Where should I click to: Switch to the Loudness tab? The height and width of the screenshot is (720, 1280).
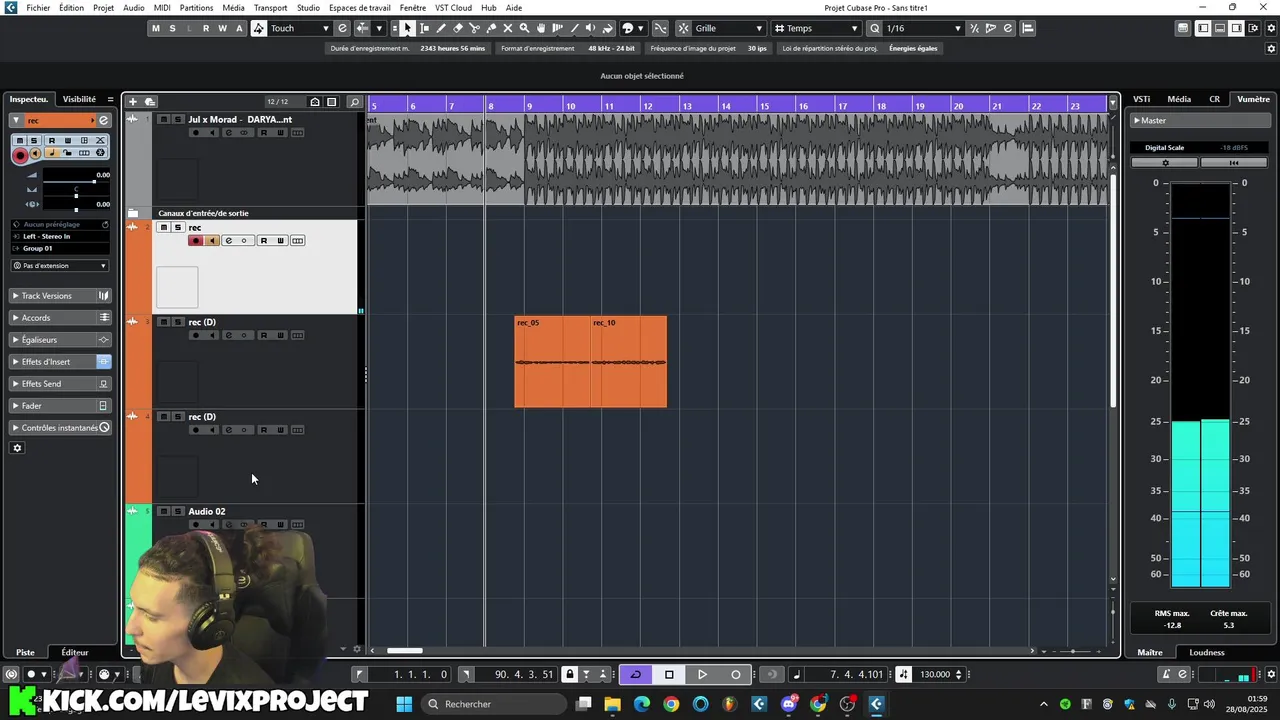click(x=1207, y=652)
